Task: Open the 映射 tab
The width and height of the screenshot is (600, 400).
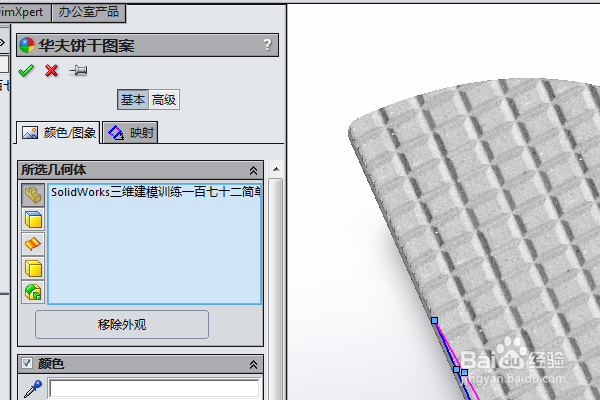Action: (x=130, y=133)
